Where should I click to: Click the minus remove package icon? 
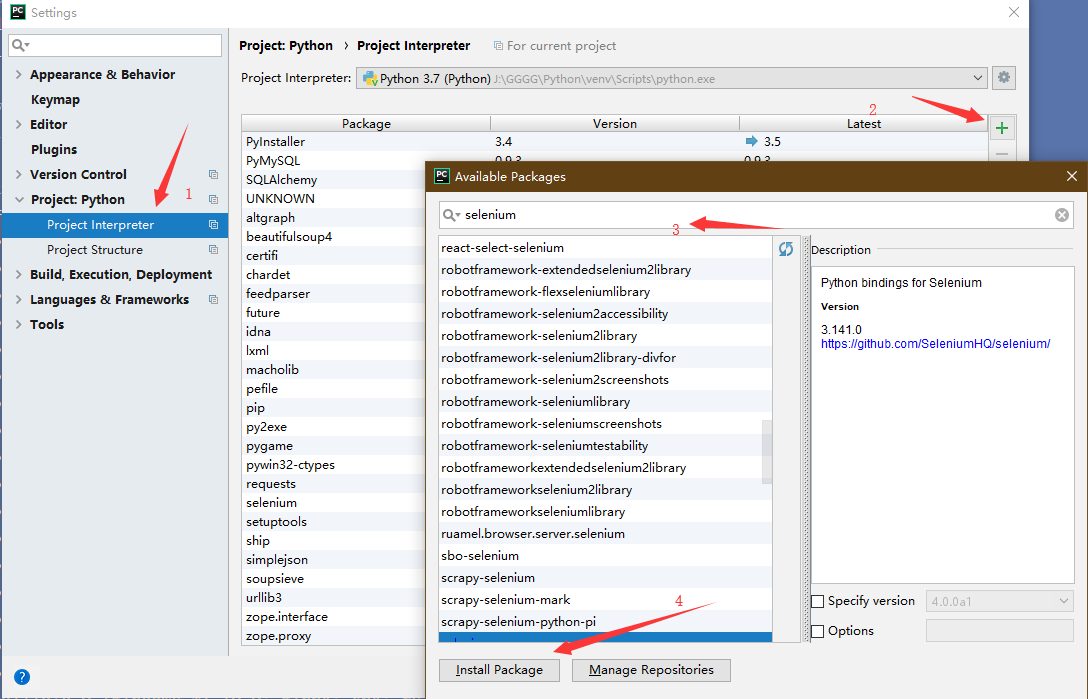point(1001,154)
